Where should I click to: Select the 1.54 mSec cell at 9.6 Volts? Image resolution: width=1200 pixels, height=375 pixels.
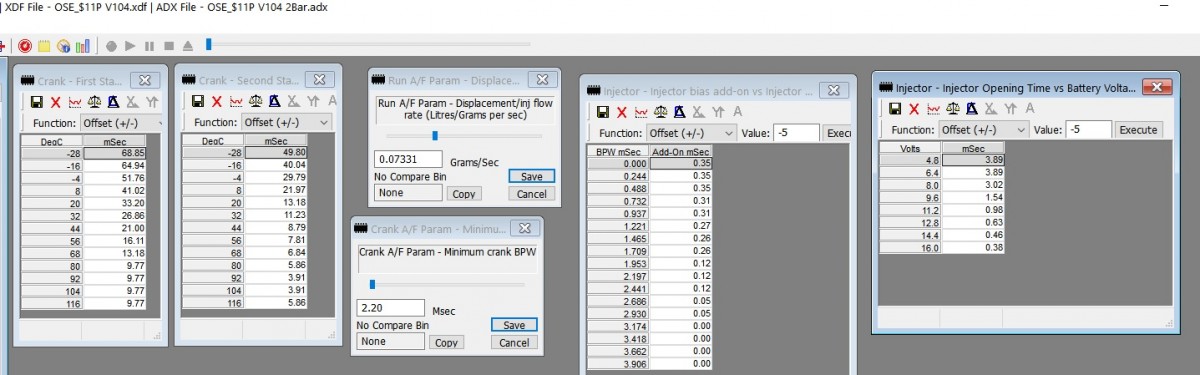[x=974, y=198]
